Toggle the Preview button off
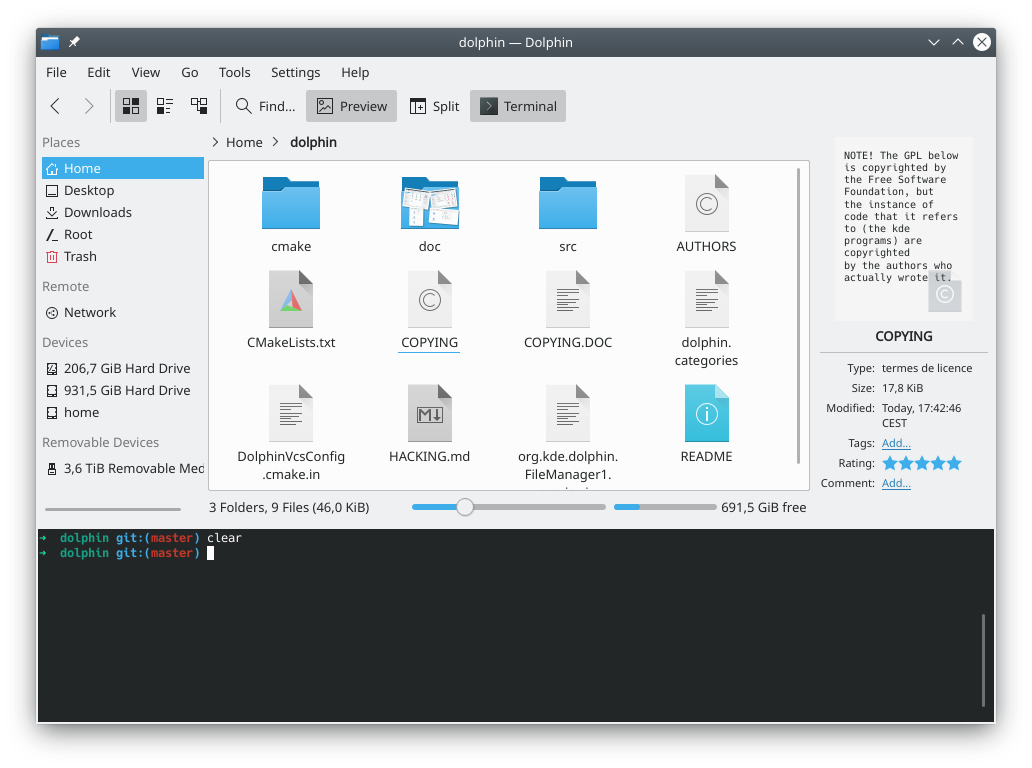This screenshot has width=1032, height=768. tap(351, 106)
